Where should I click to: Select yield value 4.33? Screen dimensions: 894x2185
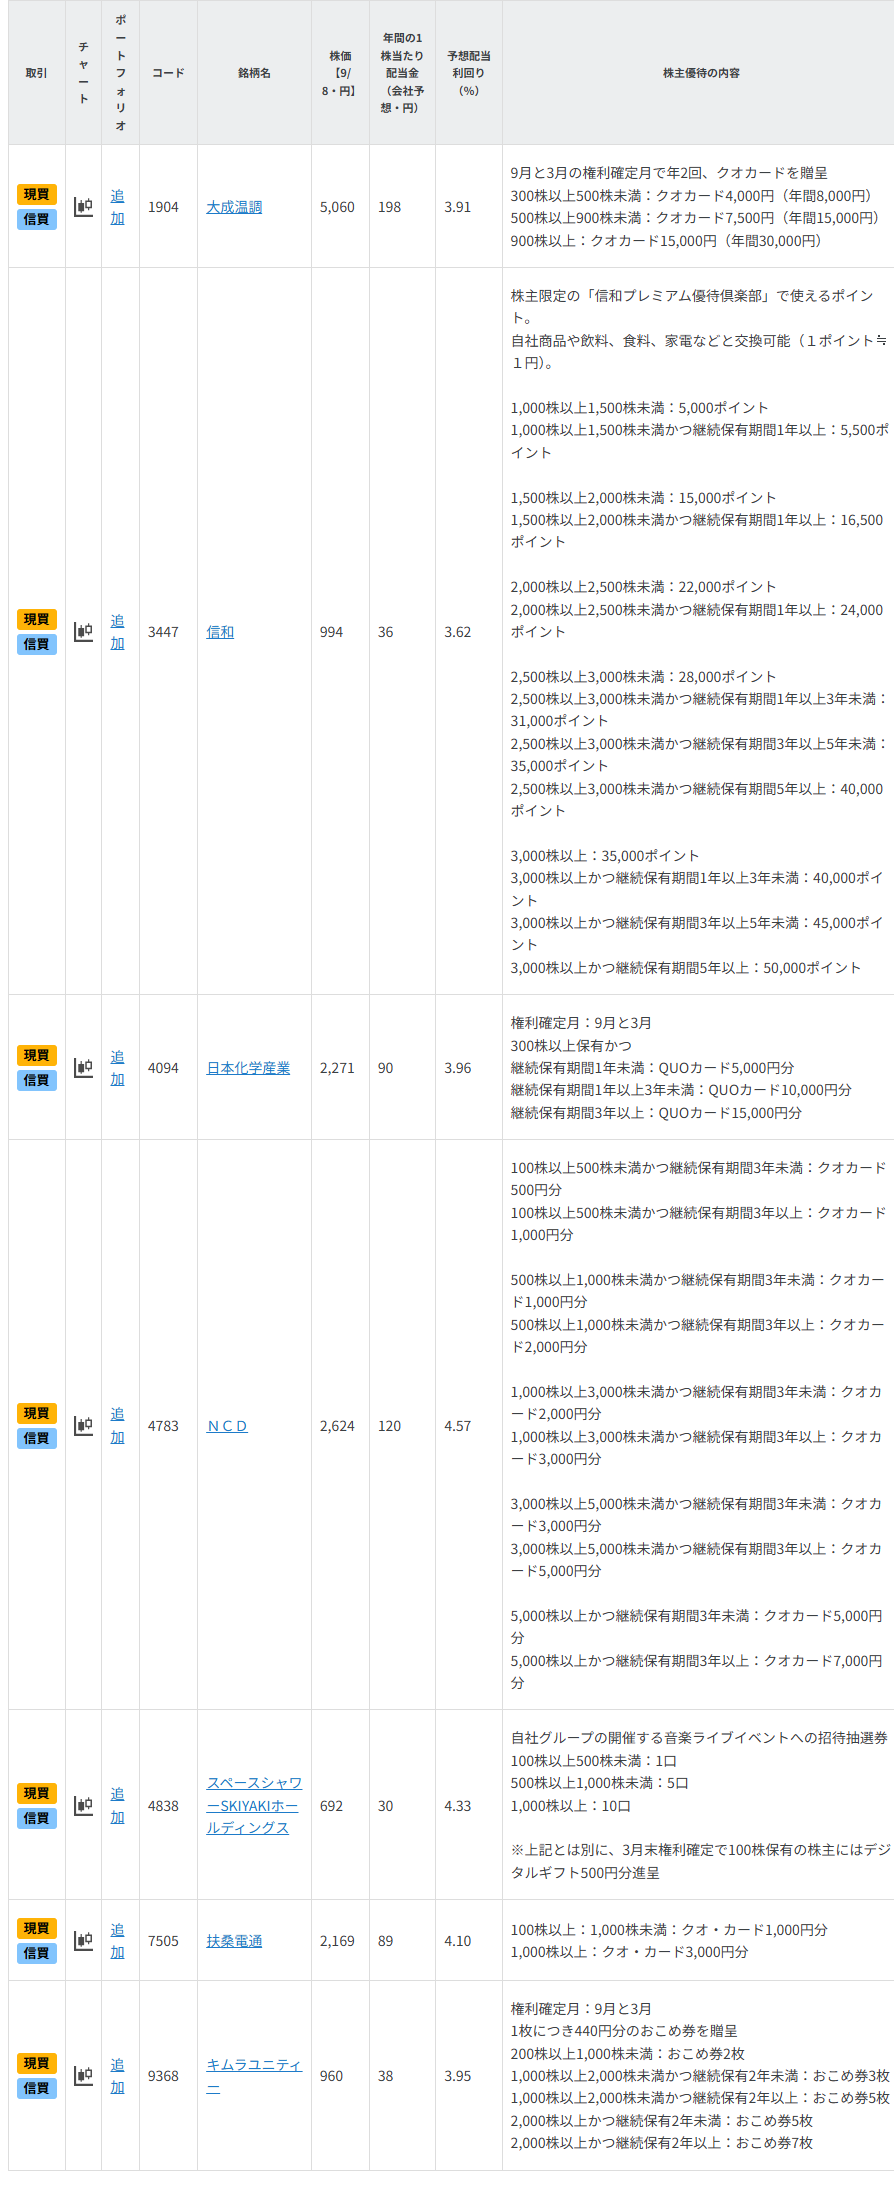click(x=457, y=1806)
